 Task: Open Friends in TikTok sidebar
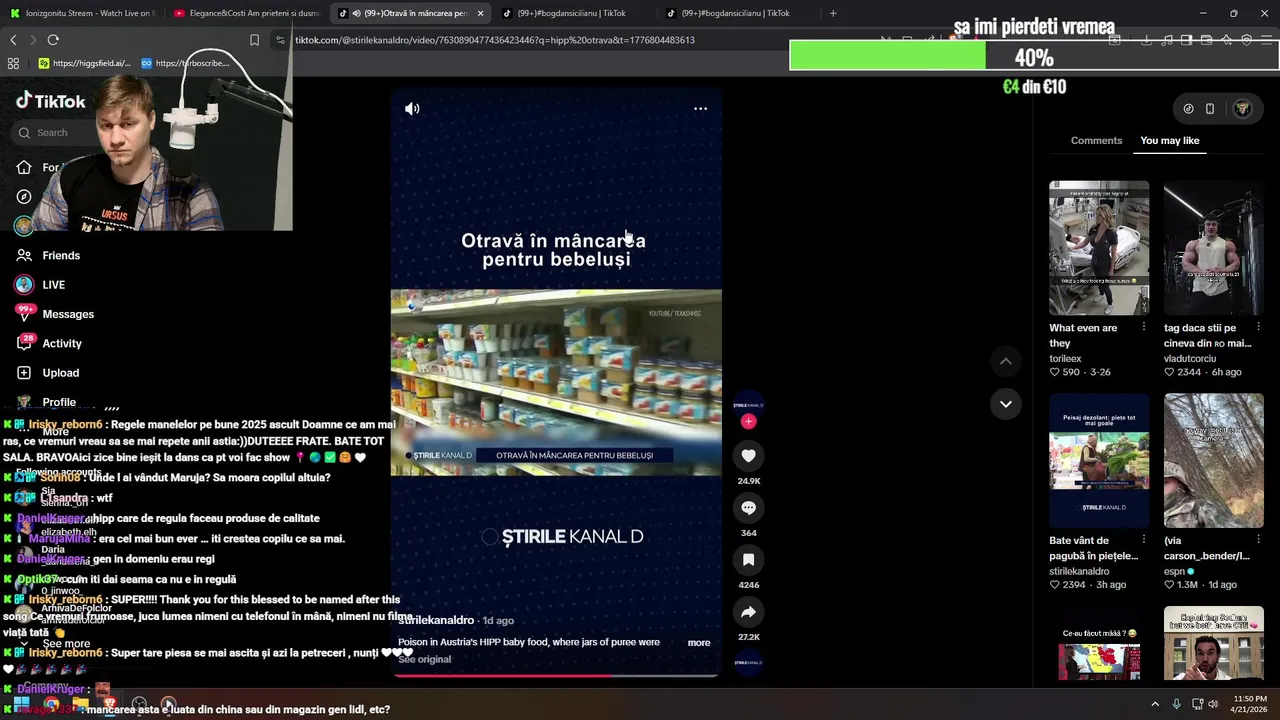coord(48,256)
